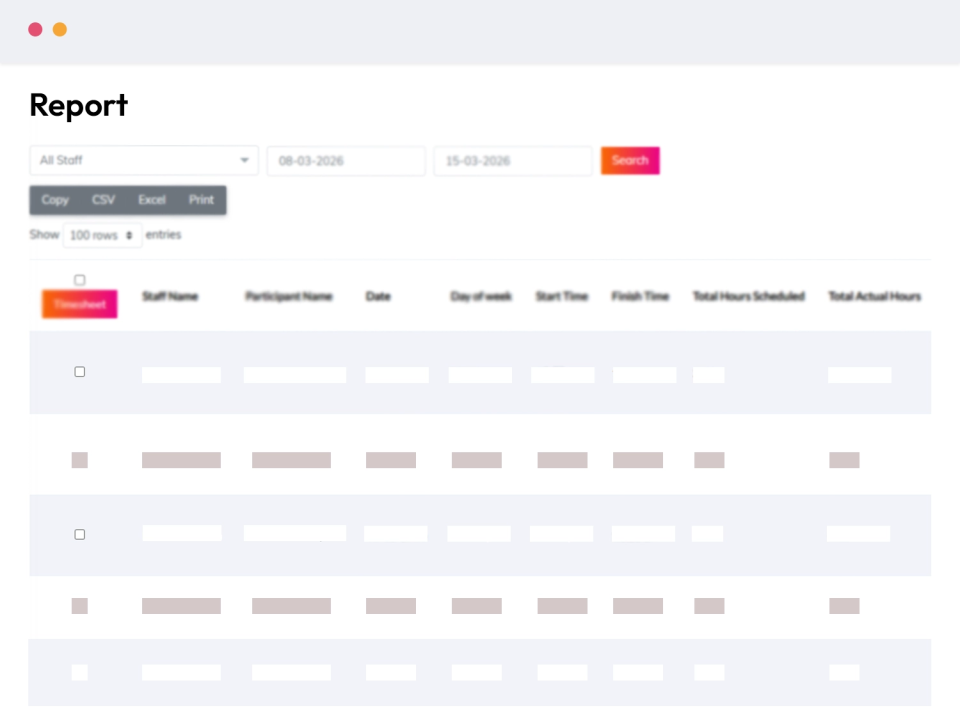960x724 pixels.
Task: Check the first row's checkbox
Action: coord(80,371)
